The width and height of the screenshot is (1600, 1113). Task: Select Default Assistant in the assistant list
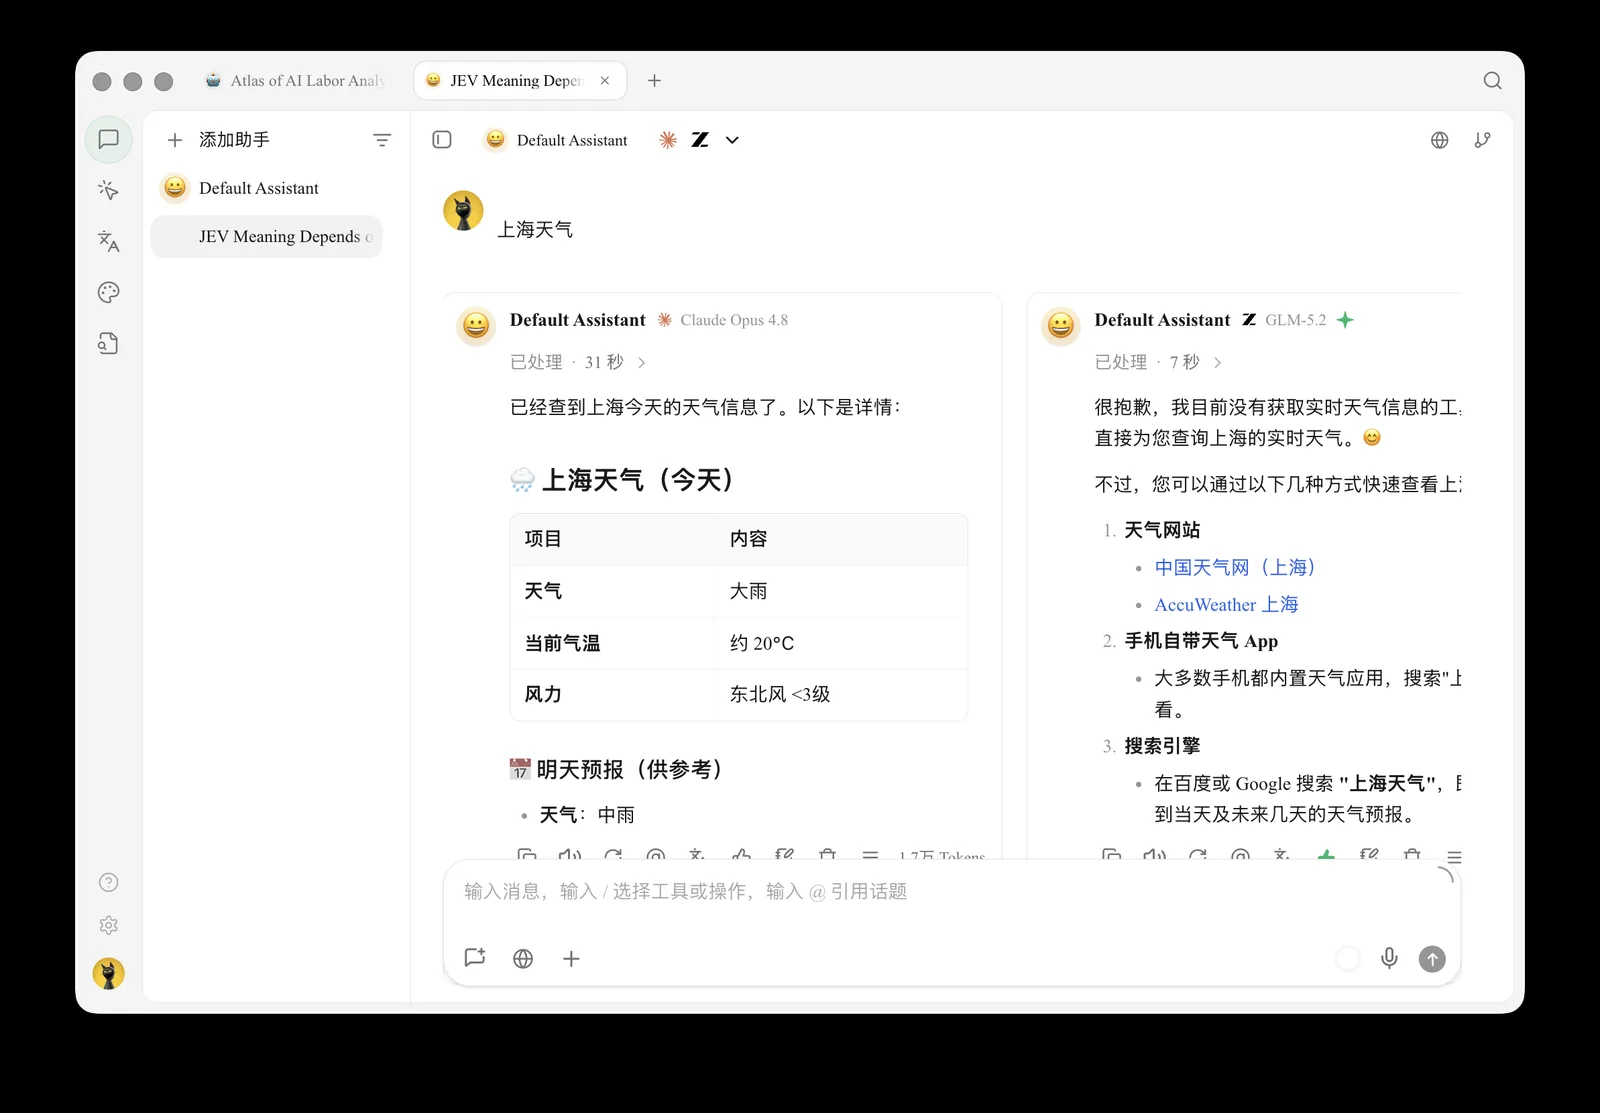[x=267, y=188]
